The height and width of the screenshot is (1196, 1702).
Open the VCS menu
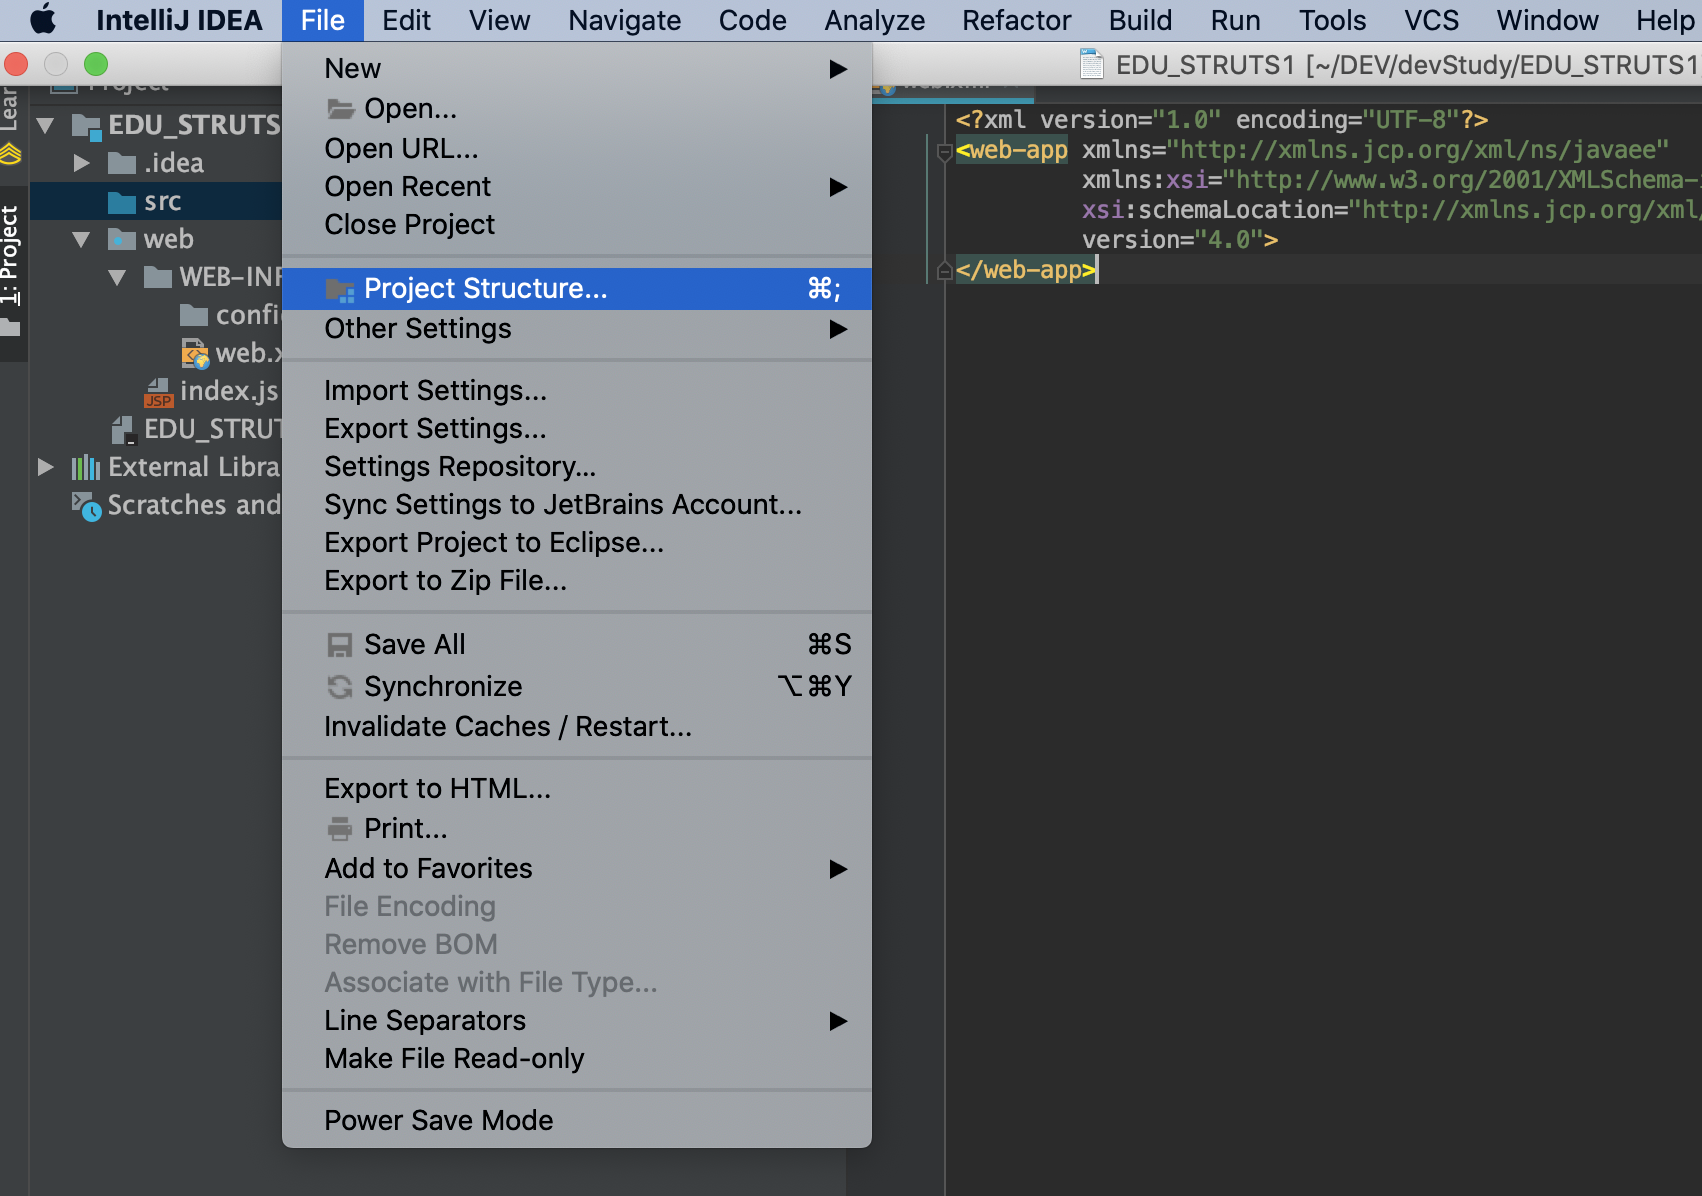(1431, 20)
